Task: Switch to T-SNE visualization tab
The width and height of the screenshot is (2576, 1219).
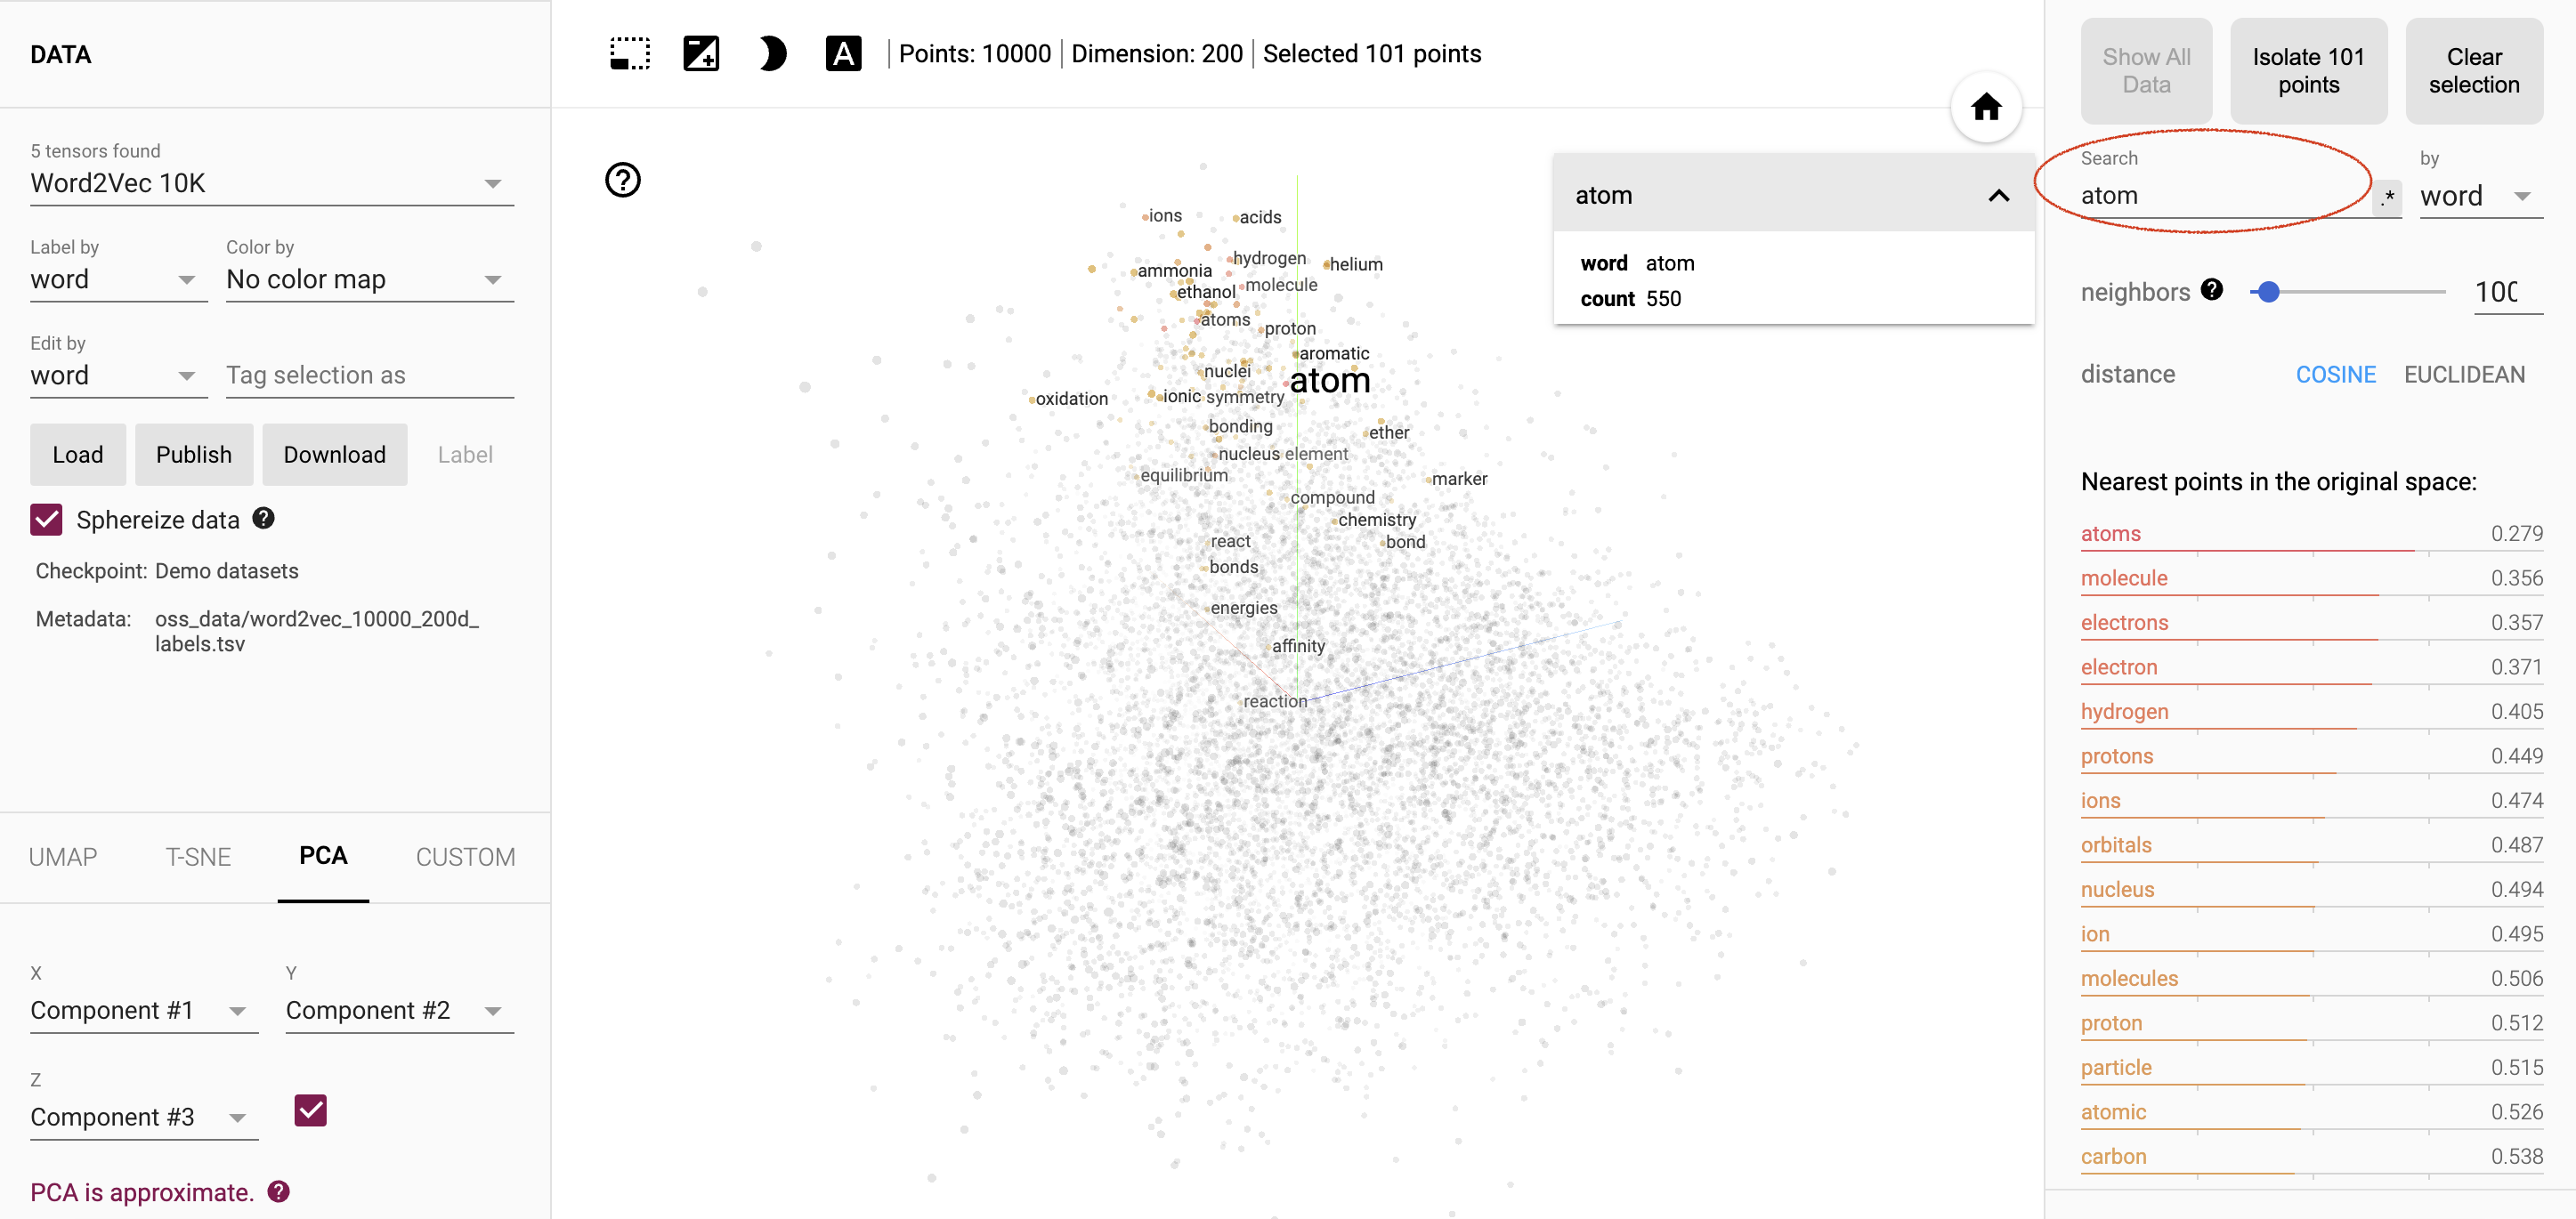Action: click(197, 856)
